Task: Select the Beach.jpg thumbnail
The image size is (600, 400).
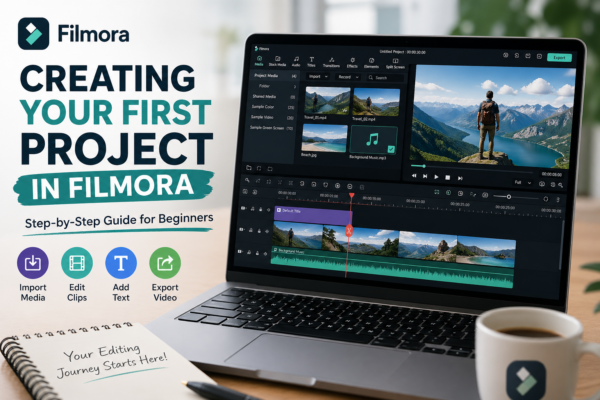Action: [324, 138]
